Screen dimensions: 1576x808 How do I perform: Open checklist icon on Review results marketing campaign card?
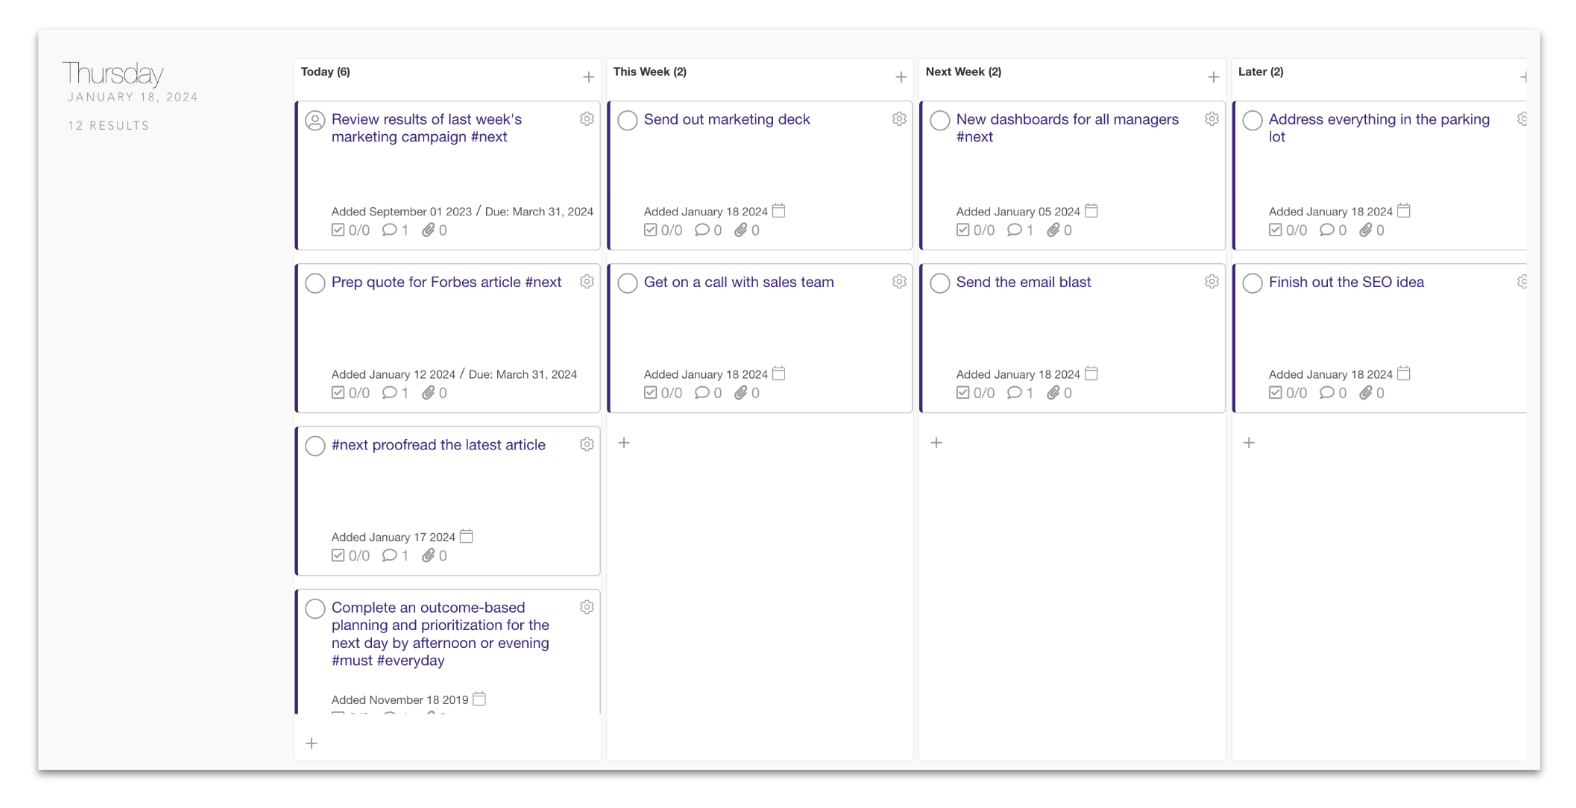tap(338, 230)
